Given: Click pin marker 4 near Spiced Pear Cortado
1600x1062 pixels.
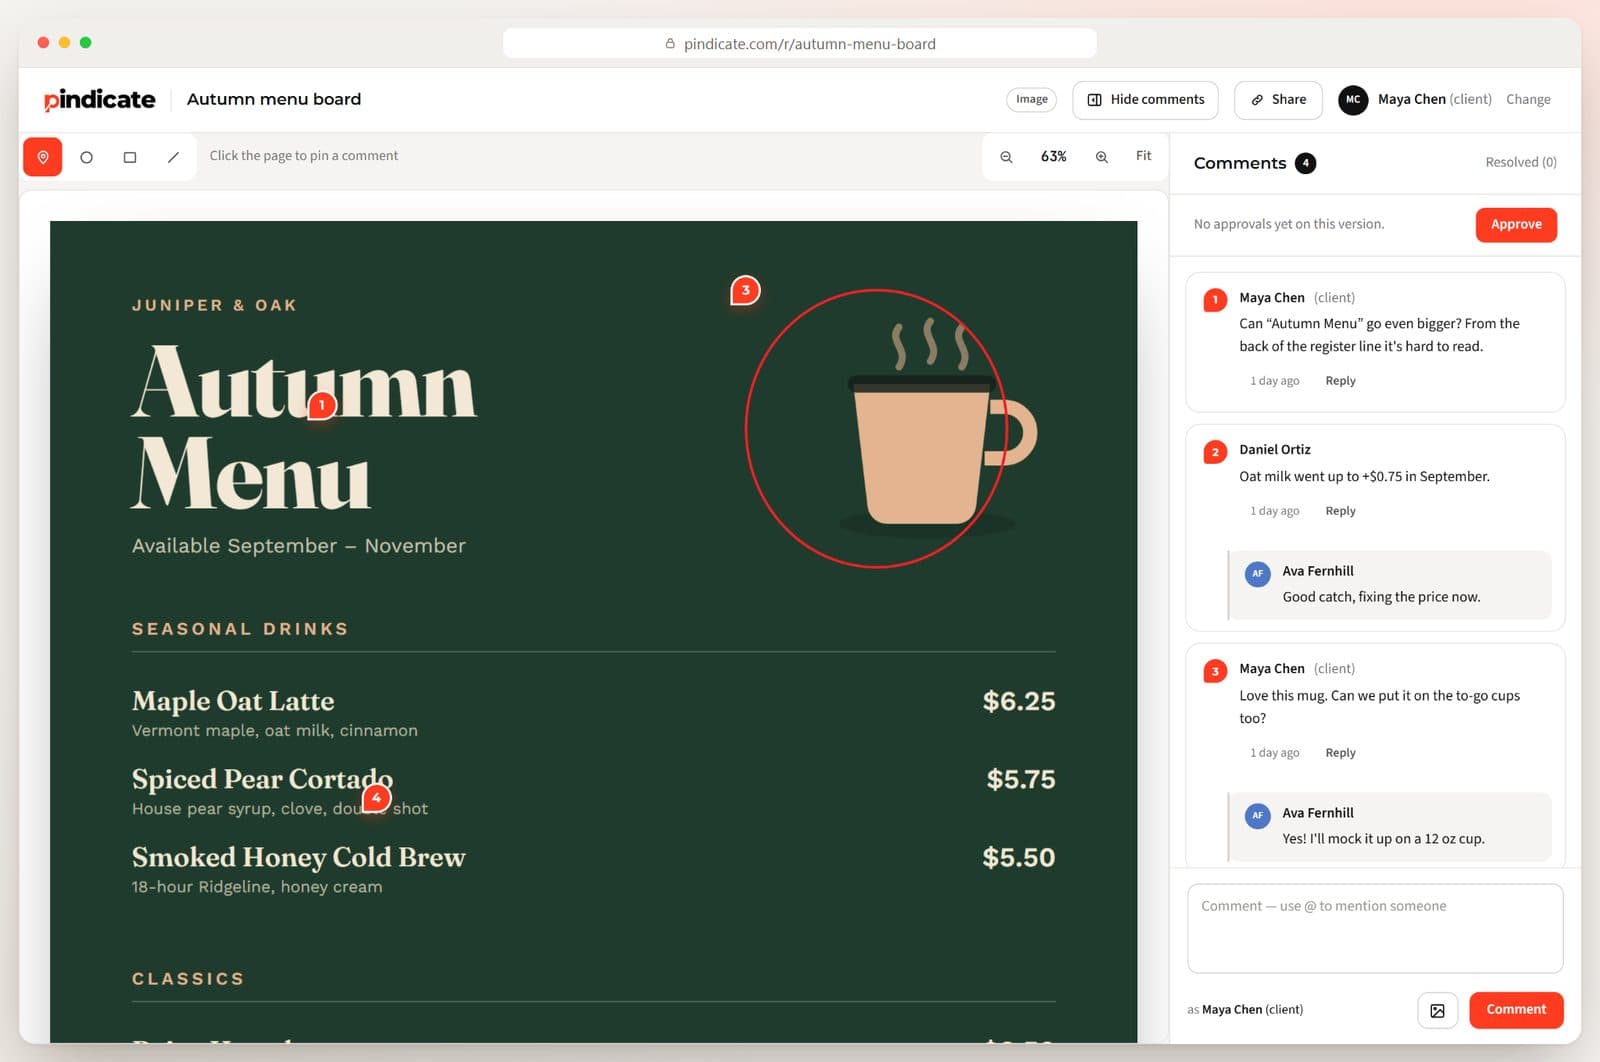Looking at the screenshot, I should 376,797.
